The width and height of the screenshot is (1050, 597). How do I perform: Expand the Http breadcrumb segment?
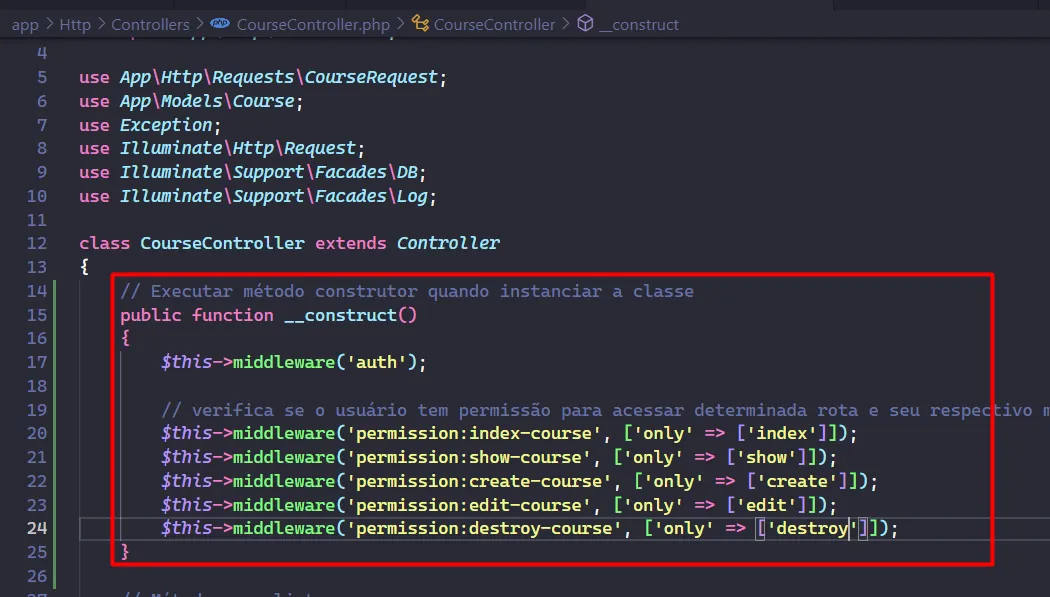point(75,24)
